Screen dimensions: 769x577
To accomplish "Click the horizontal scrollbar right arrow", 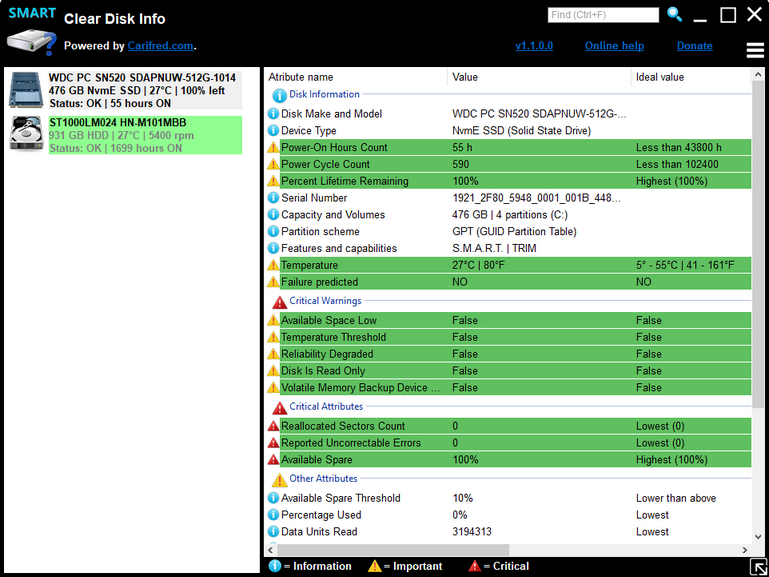I will [745, 550].
